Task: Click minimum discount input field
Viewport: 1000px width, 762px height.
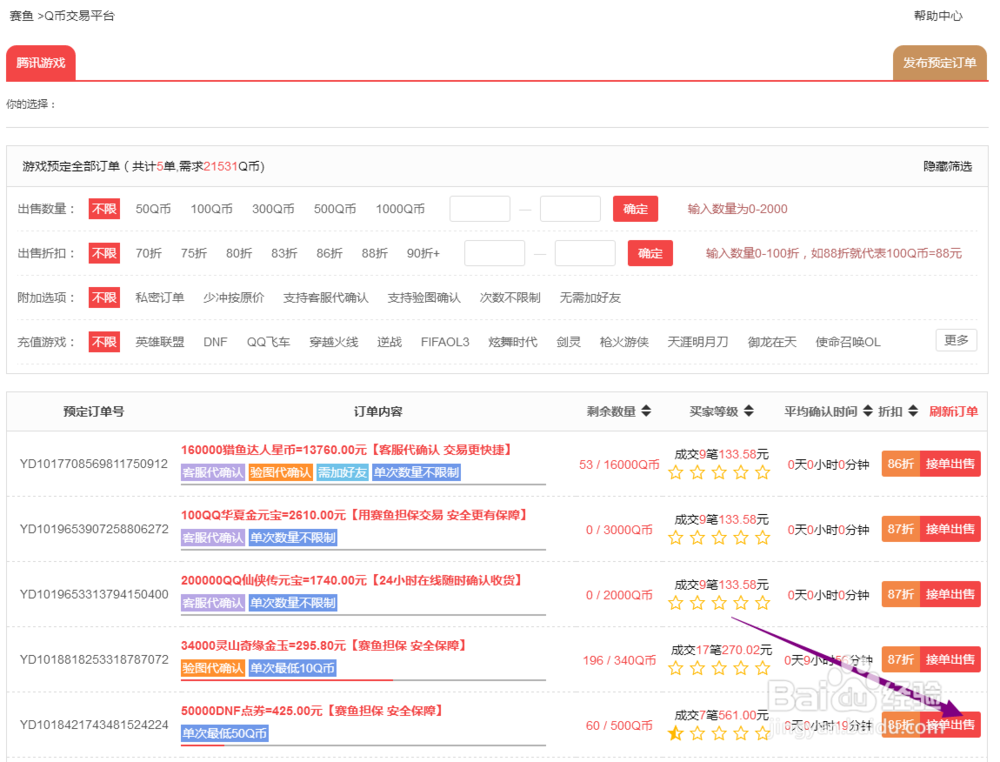Action: (494, 253)
